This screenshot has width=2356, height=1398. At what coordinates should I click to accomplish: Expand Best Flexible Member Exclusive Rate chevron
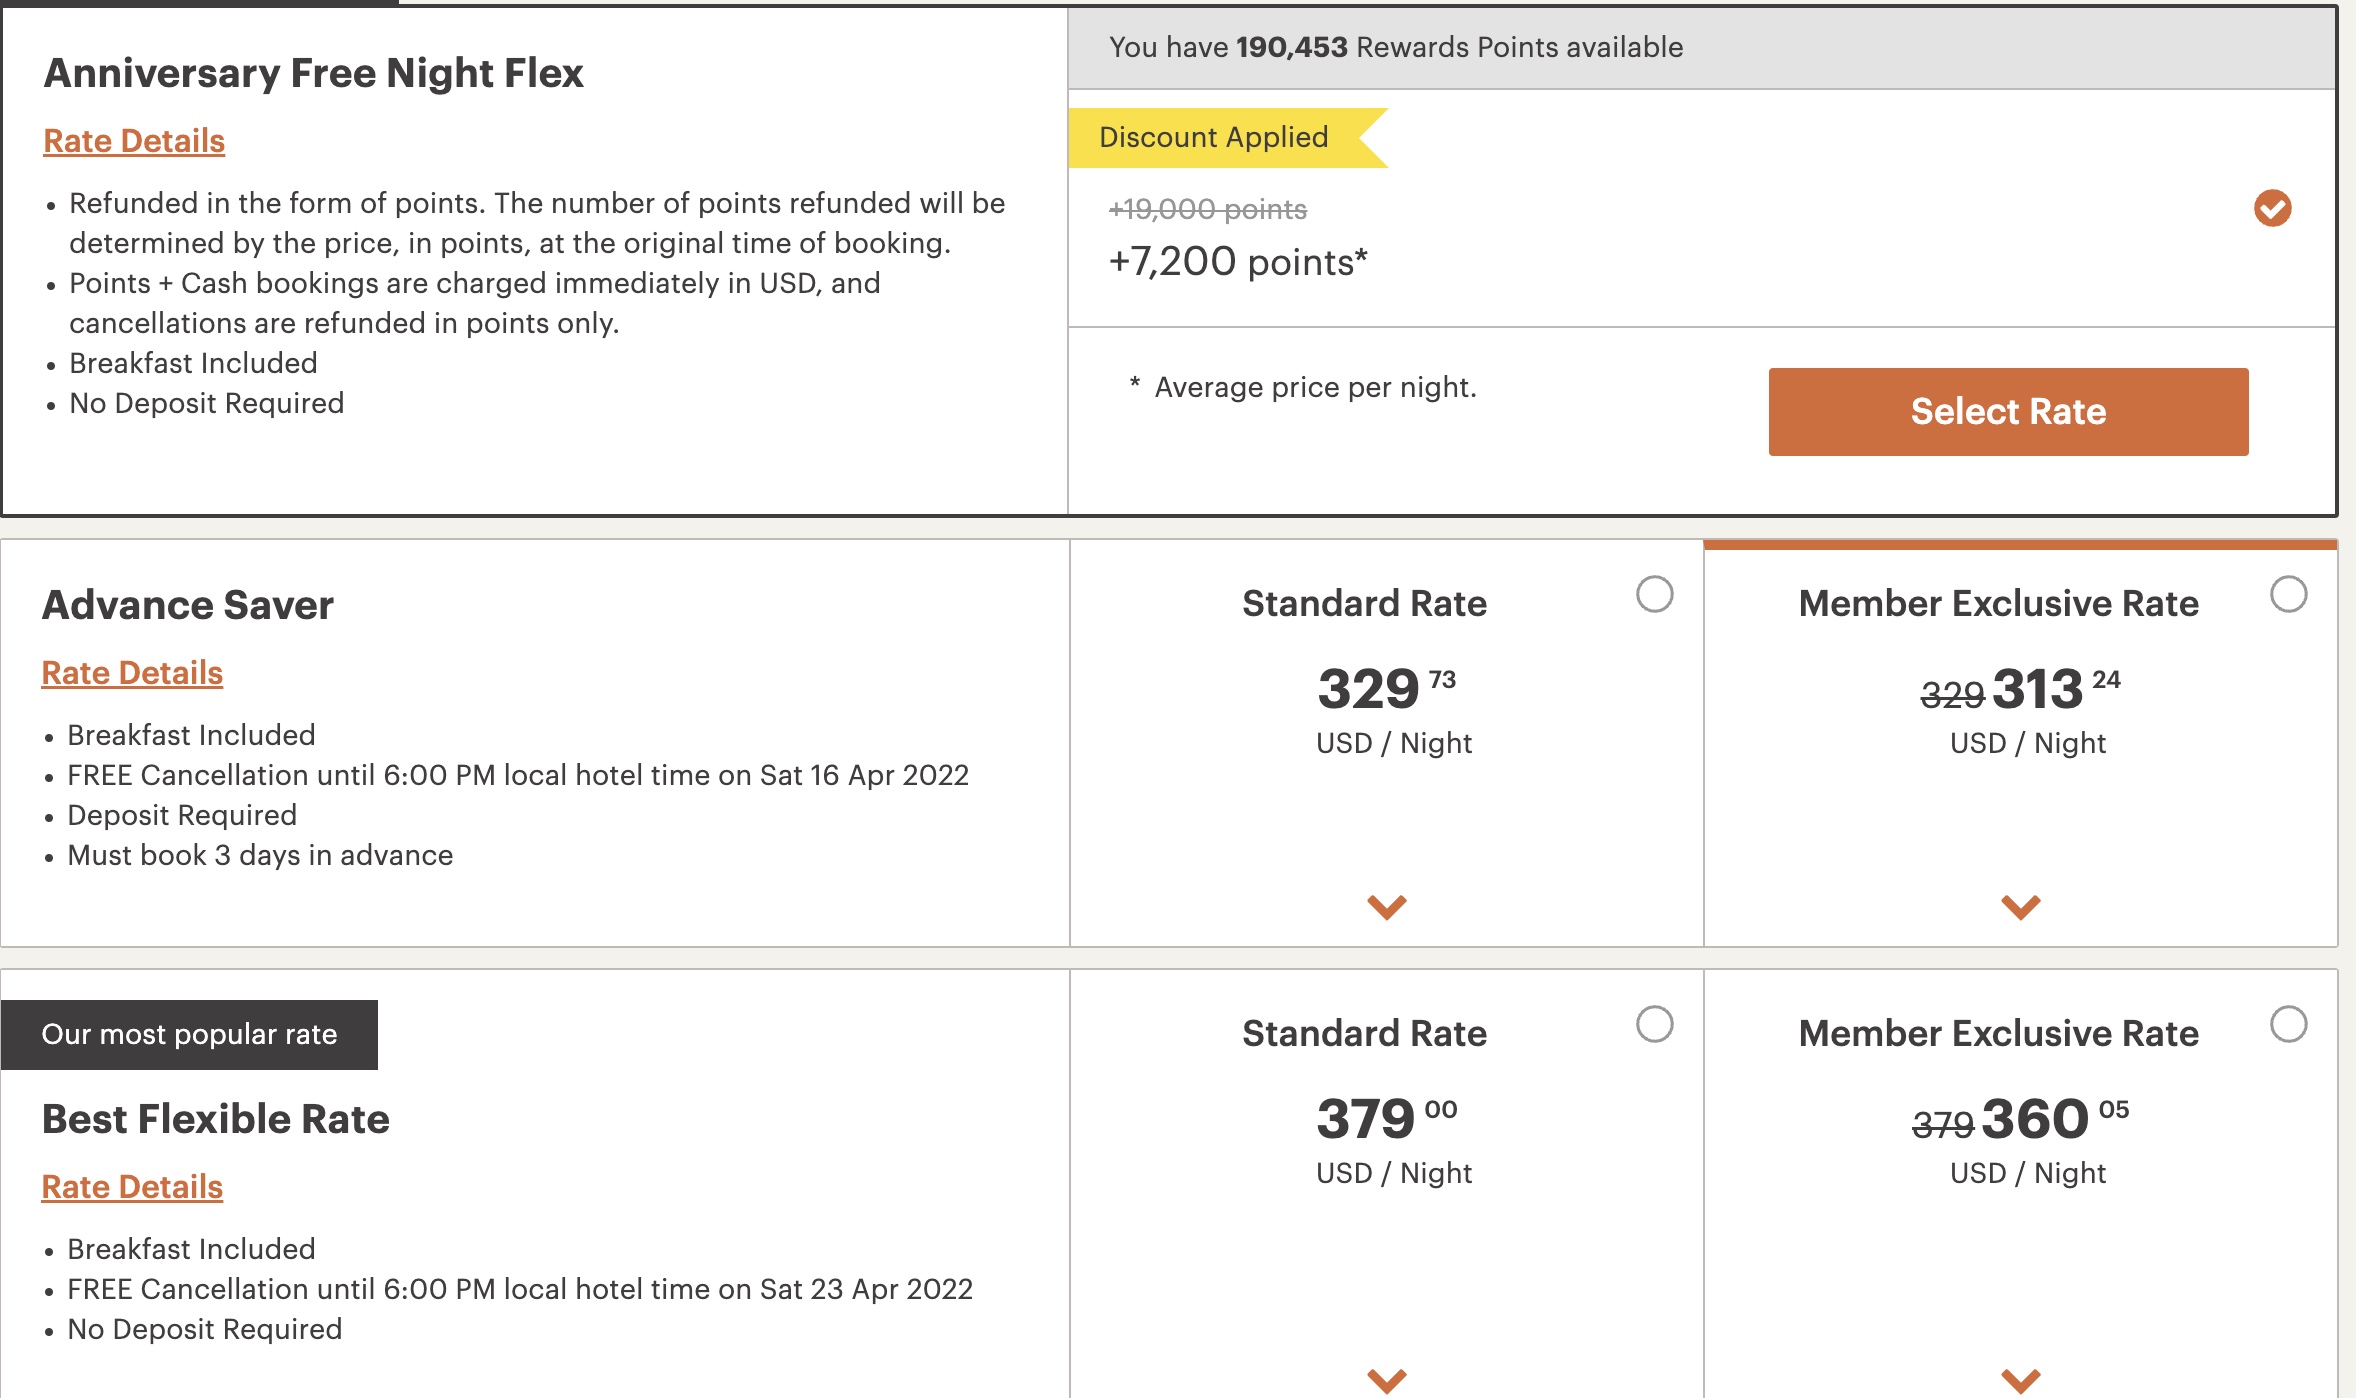click(x=2020, y=1380)
